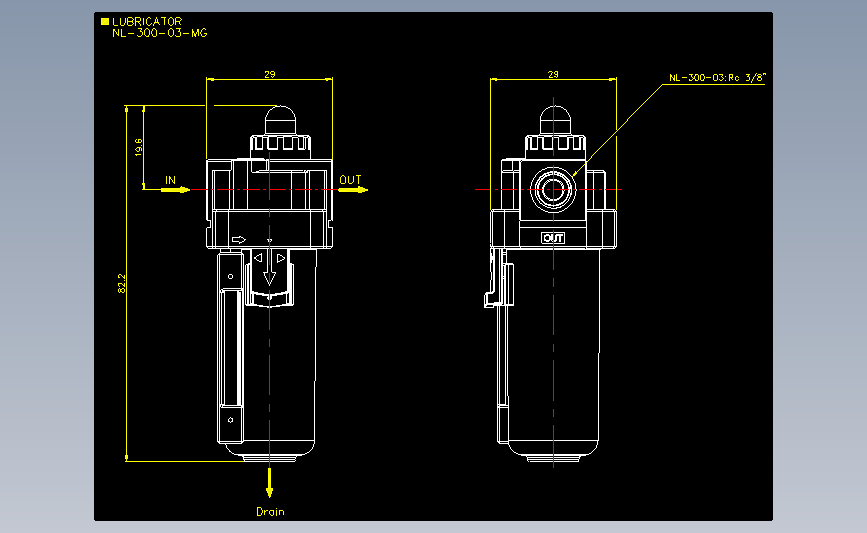867x533 pixels.
Task: Click the 29 dimension above left view
Action: (270, 74)
